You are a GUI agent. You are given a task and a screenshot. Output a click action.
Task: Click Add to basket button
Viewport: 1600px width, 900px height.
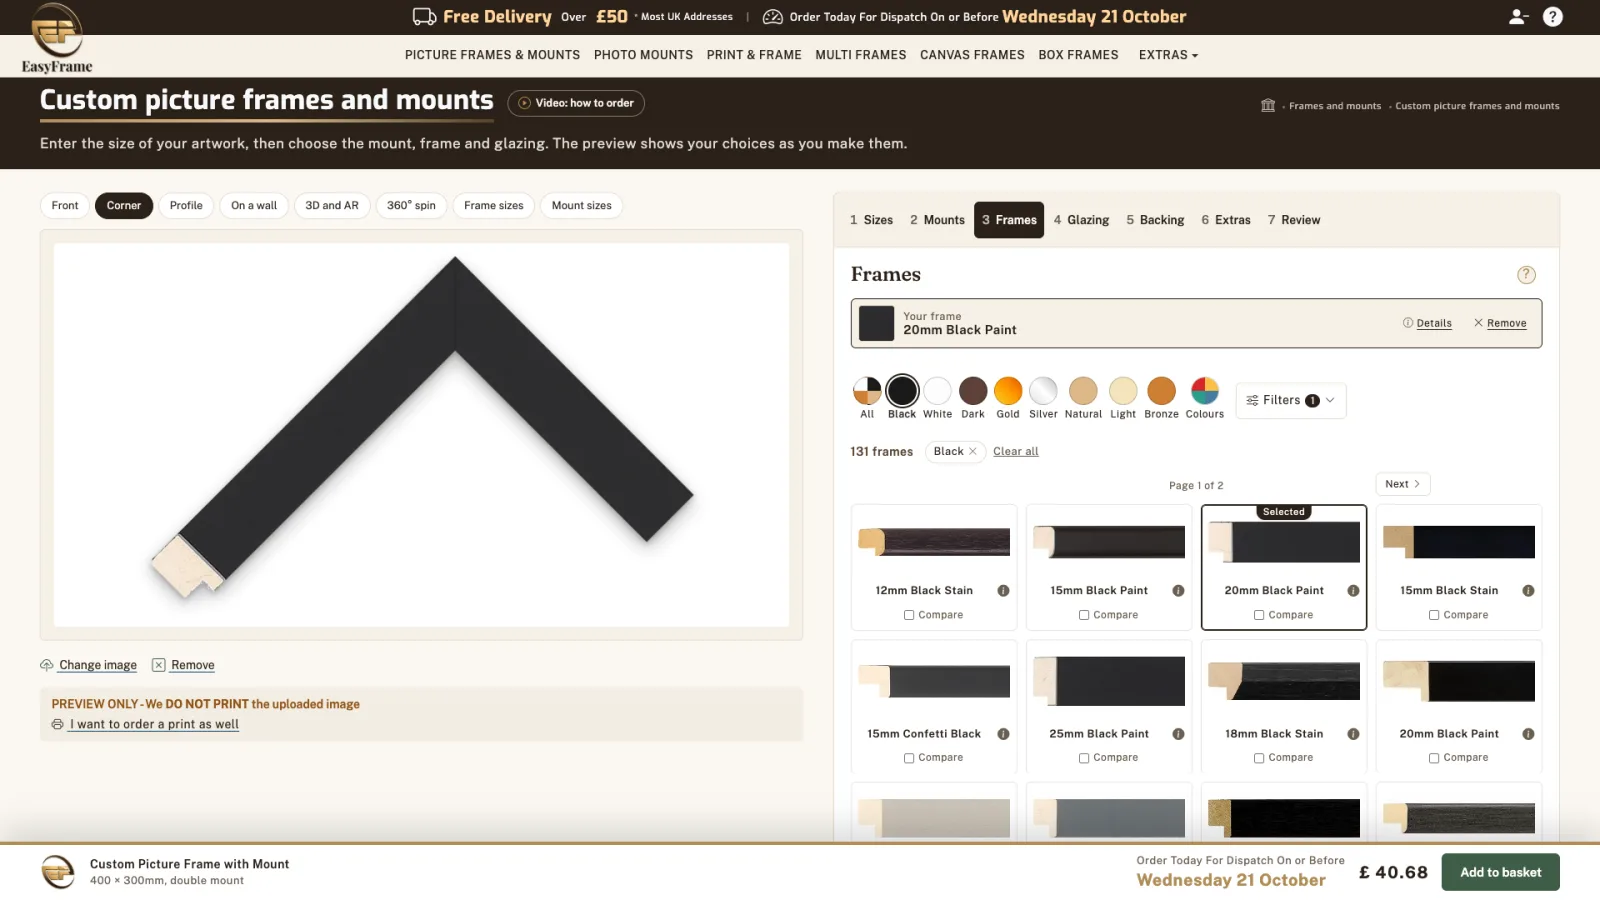point(1500,872)
